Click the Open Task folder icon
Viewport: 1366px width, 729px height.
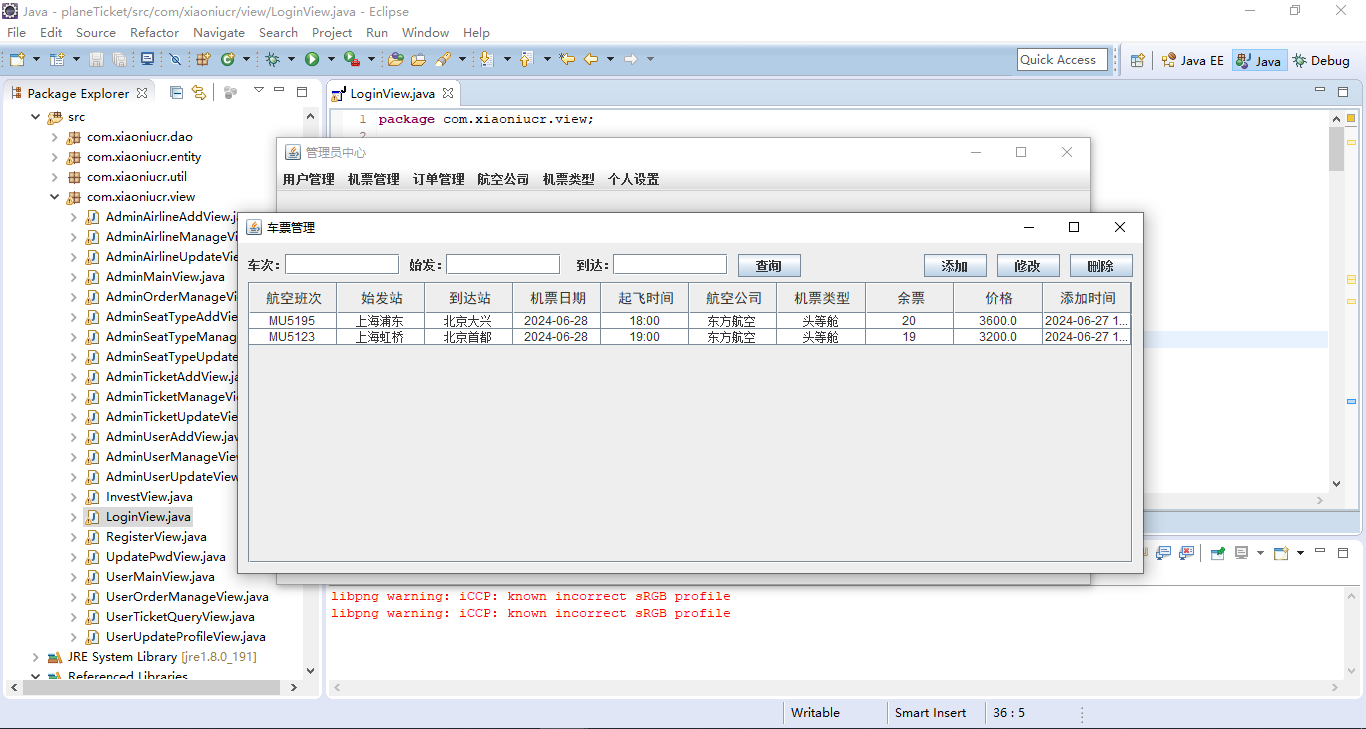click(418, 59)
